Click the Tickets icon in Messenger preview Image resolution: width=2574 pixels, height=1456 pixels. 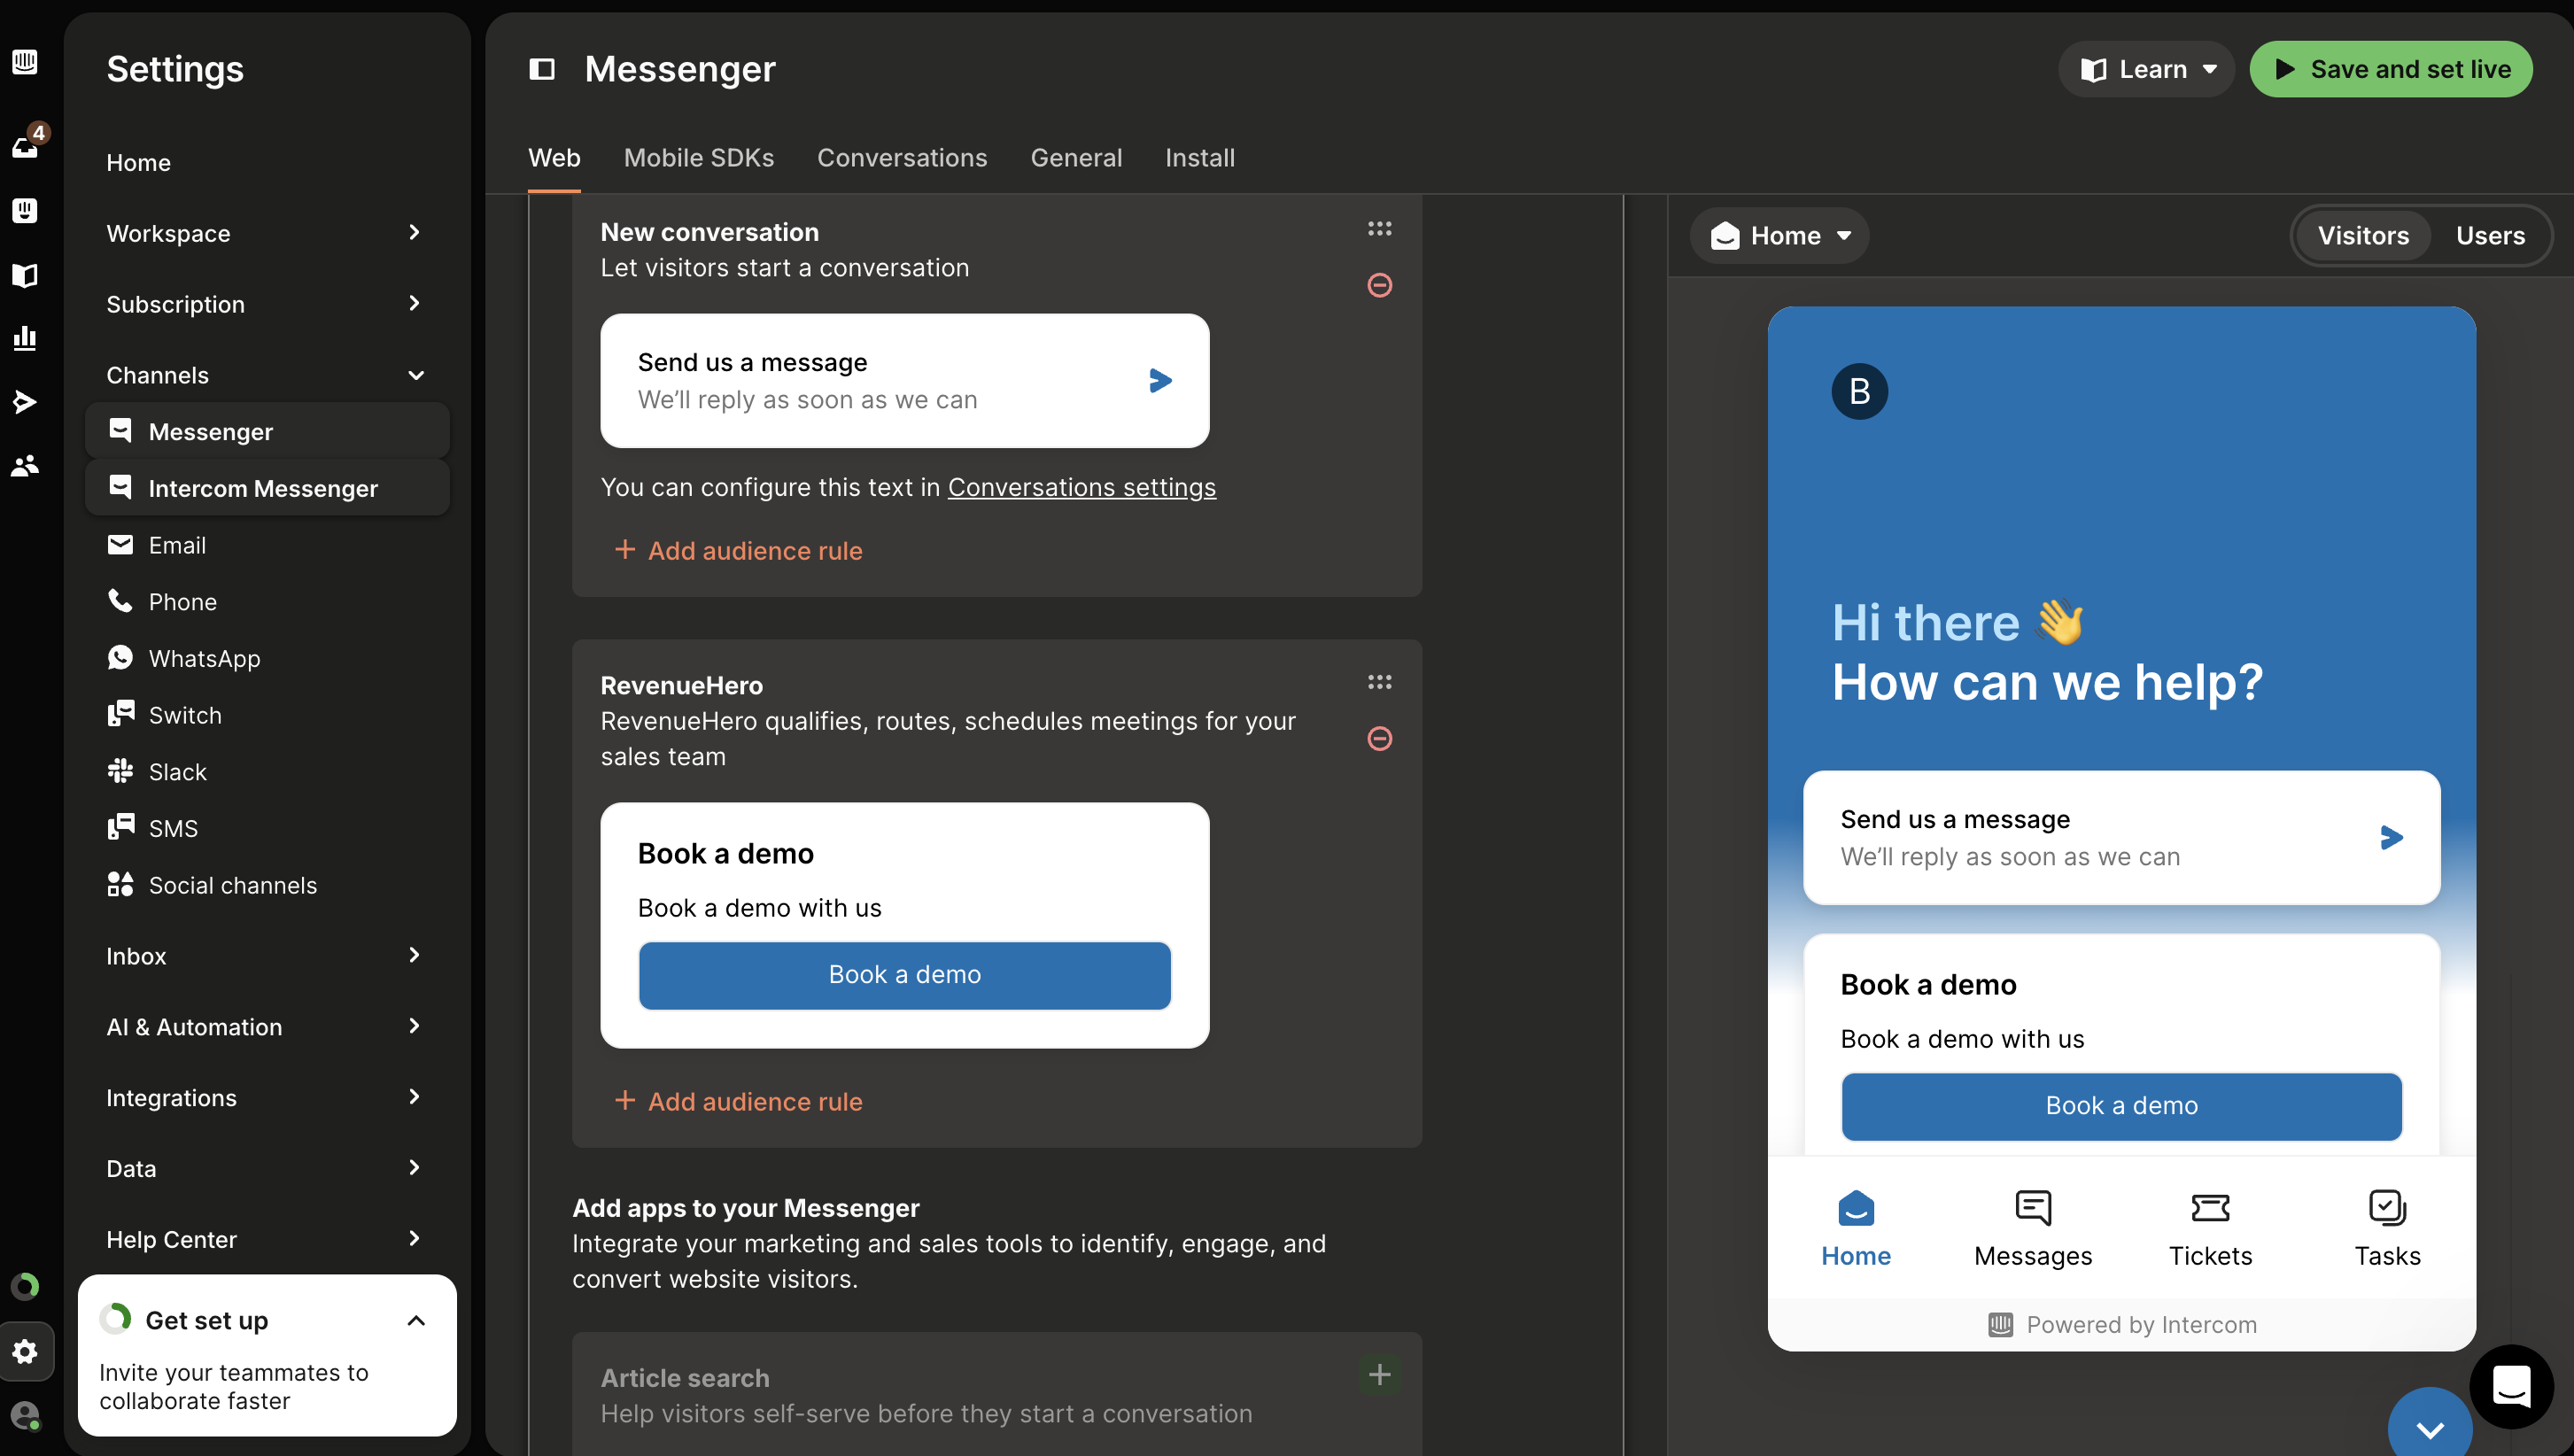[2210, 1208]
